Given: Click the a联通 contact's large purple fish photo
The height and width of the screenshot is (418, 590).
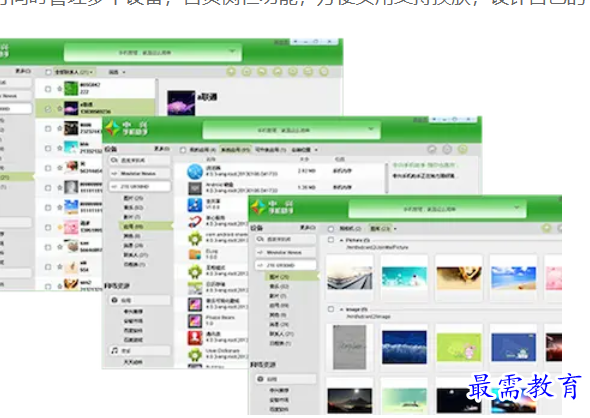Looking at the screenshot, I should point(181,103).
